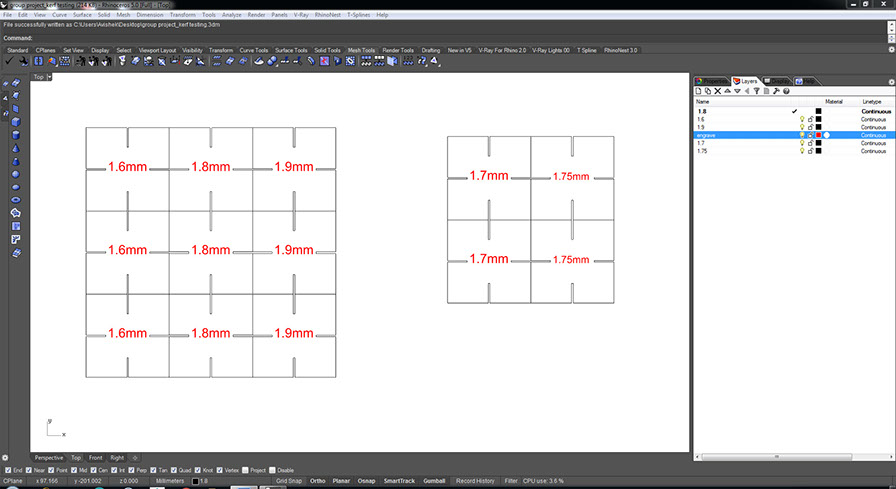The height and width of the screenshot is (489, 896).
Task: Toggle the Point osnap checkbox
Action: (x=52, y=470)
